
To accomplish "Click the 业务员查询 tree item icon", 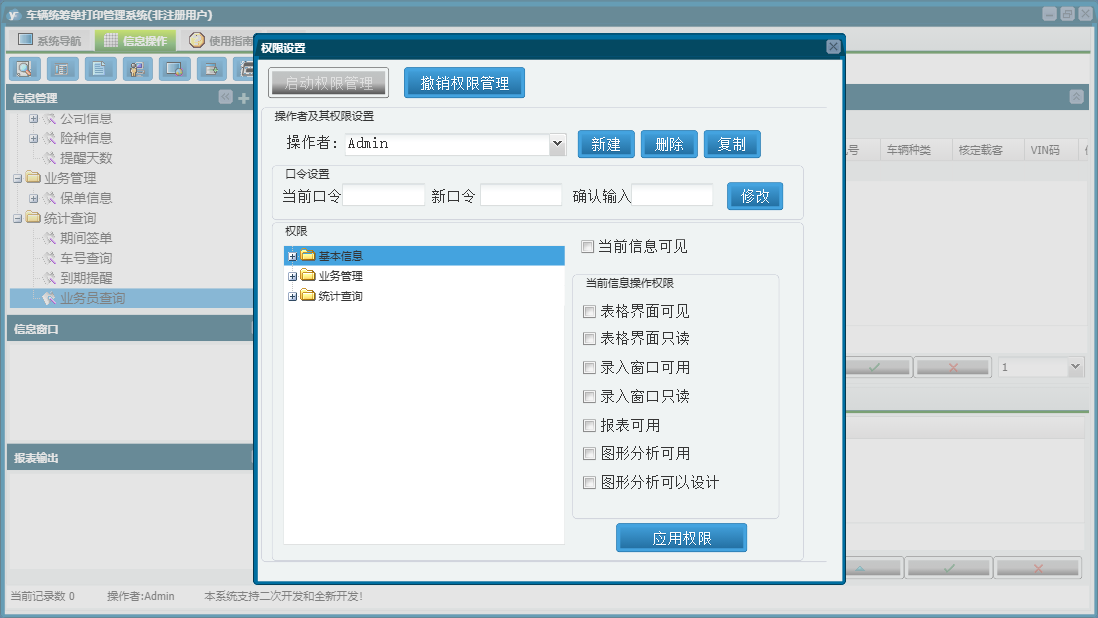I will (49, 298).
